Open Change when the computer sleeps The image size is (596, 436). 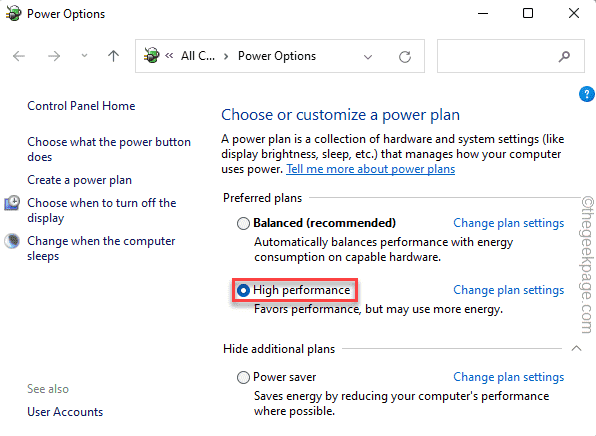(101, 248)
